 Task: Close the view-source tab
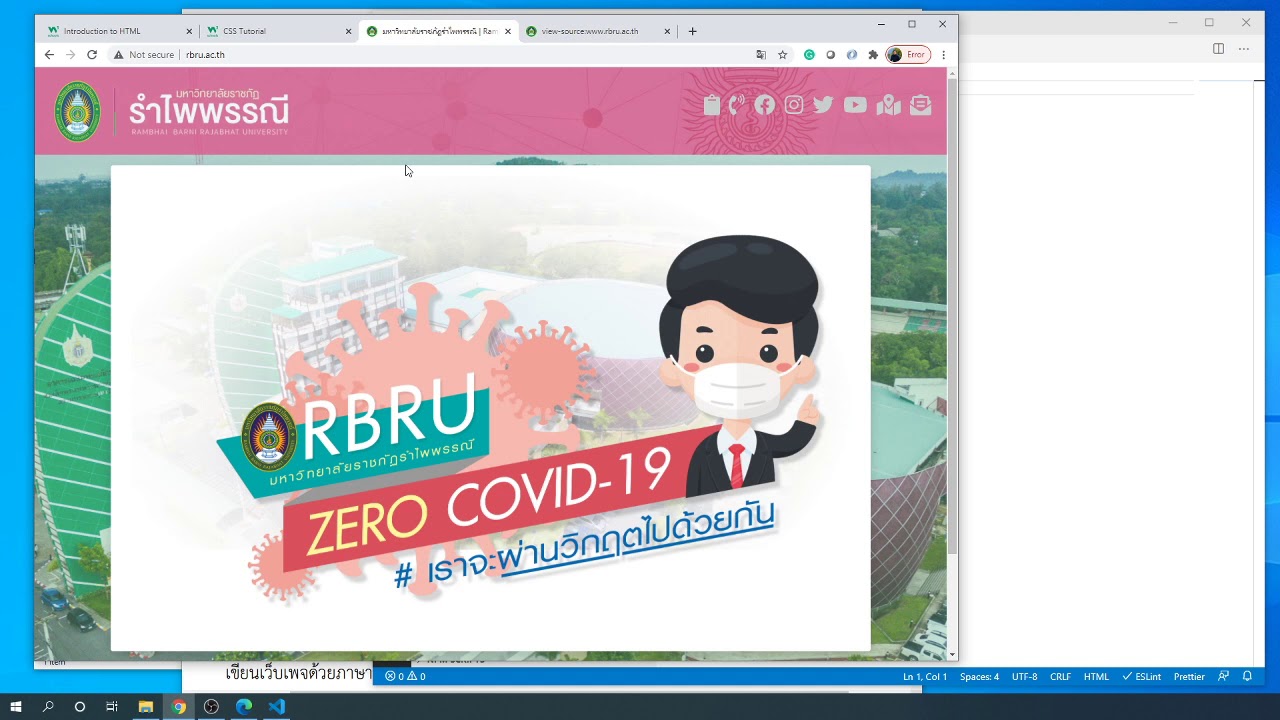coord(668,31)
